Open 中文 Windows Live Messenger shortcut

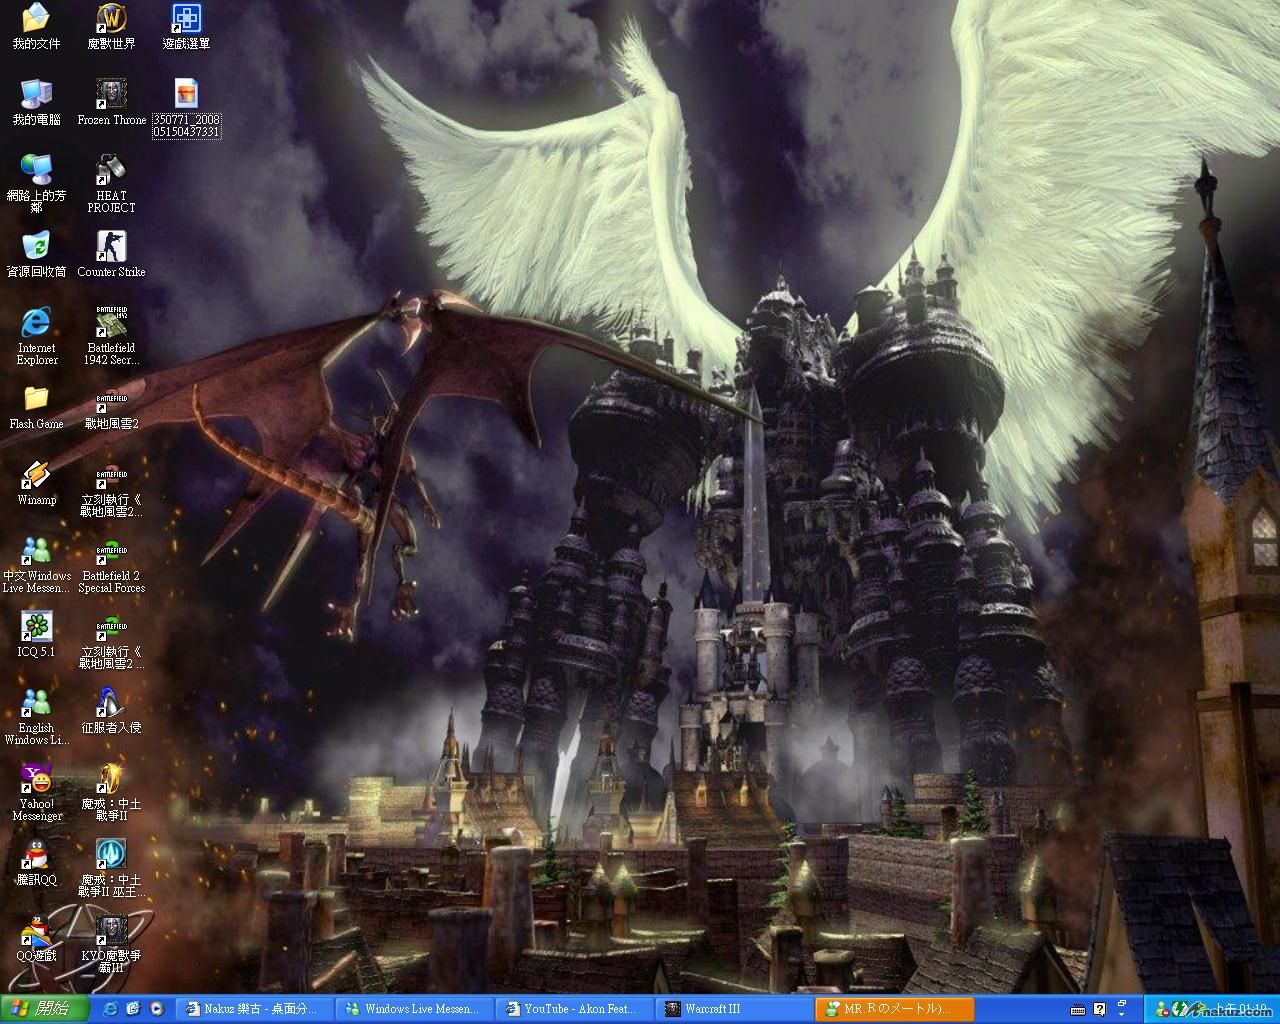36,564
